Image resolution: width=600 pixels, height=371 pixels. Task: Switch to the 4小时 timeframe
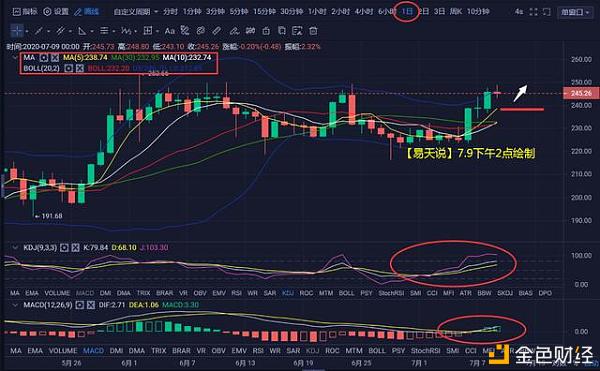[x=364, y=12]
